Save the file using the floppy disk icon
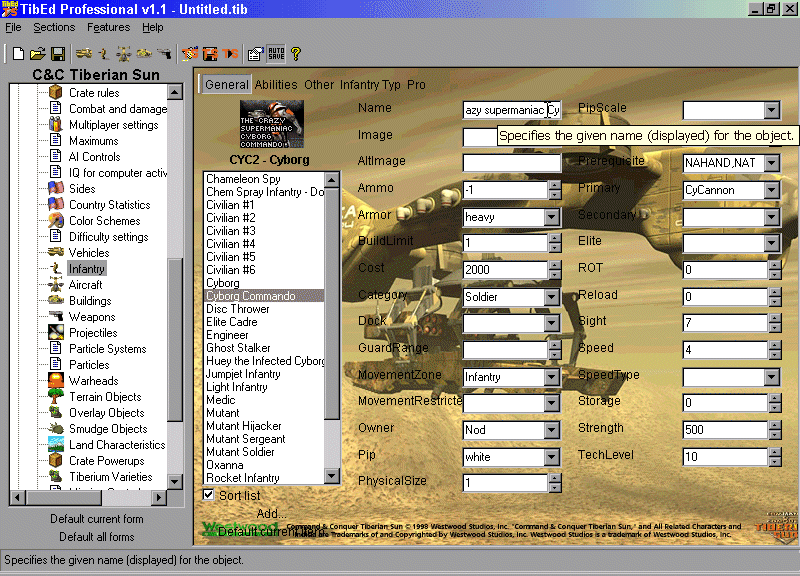Viewport: 800px width, 576px height. coord(58,54)
